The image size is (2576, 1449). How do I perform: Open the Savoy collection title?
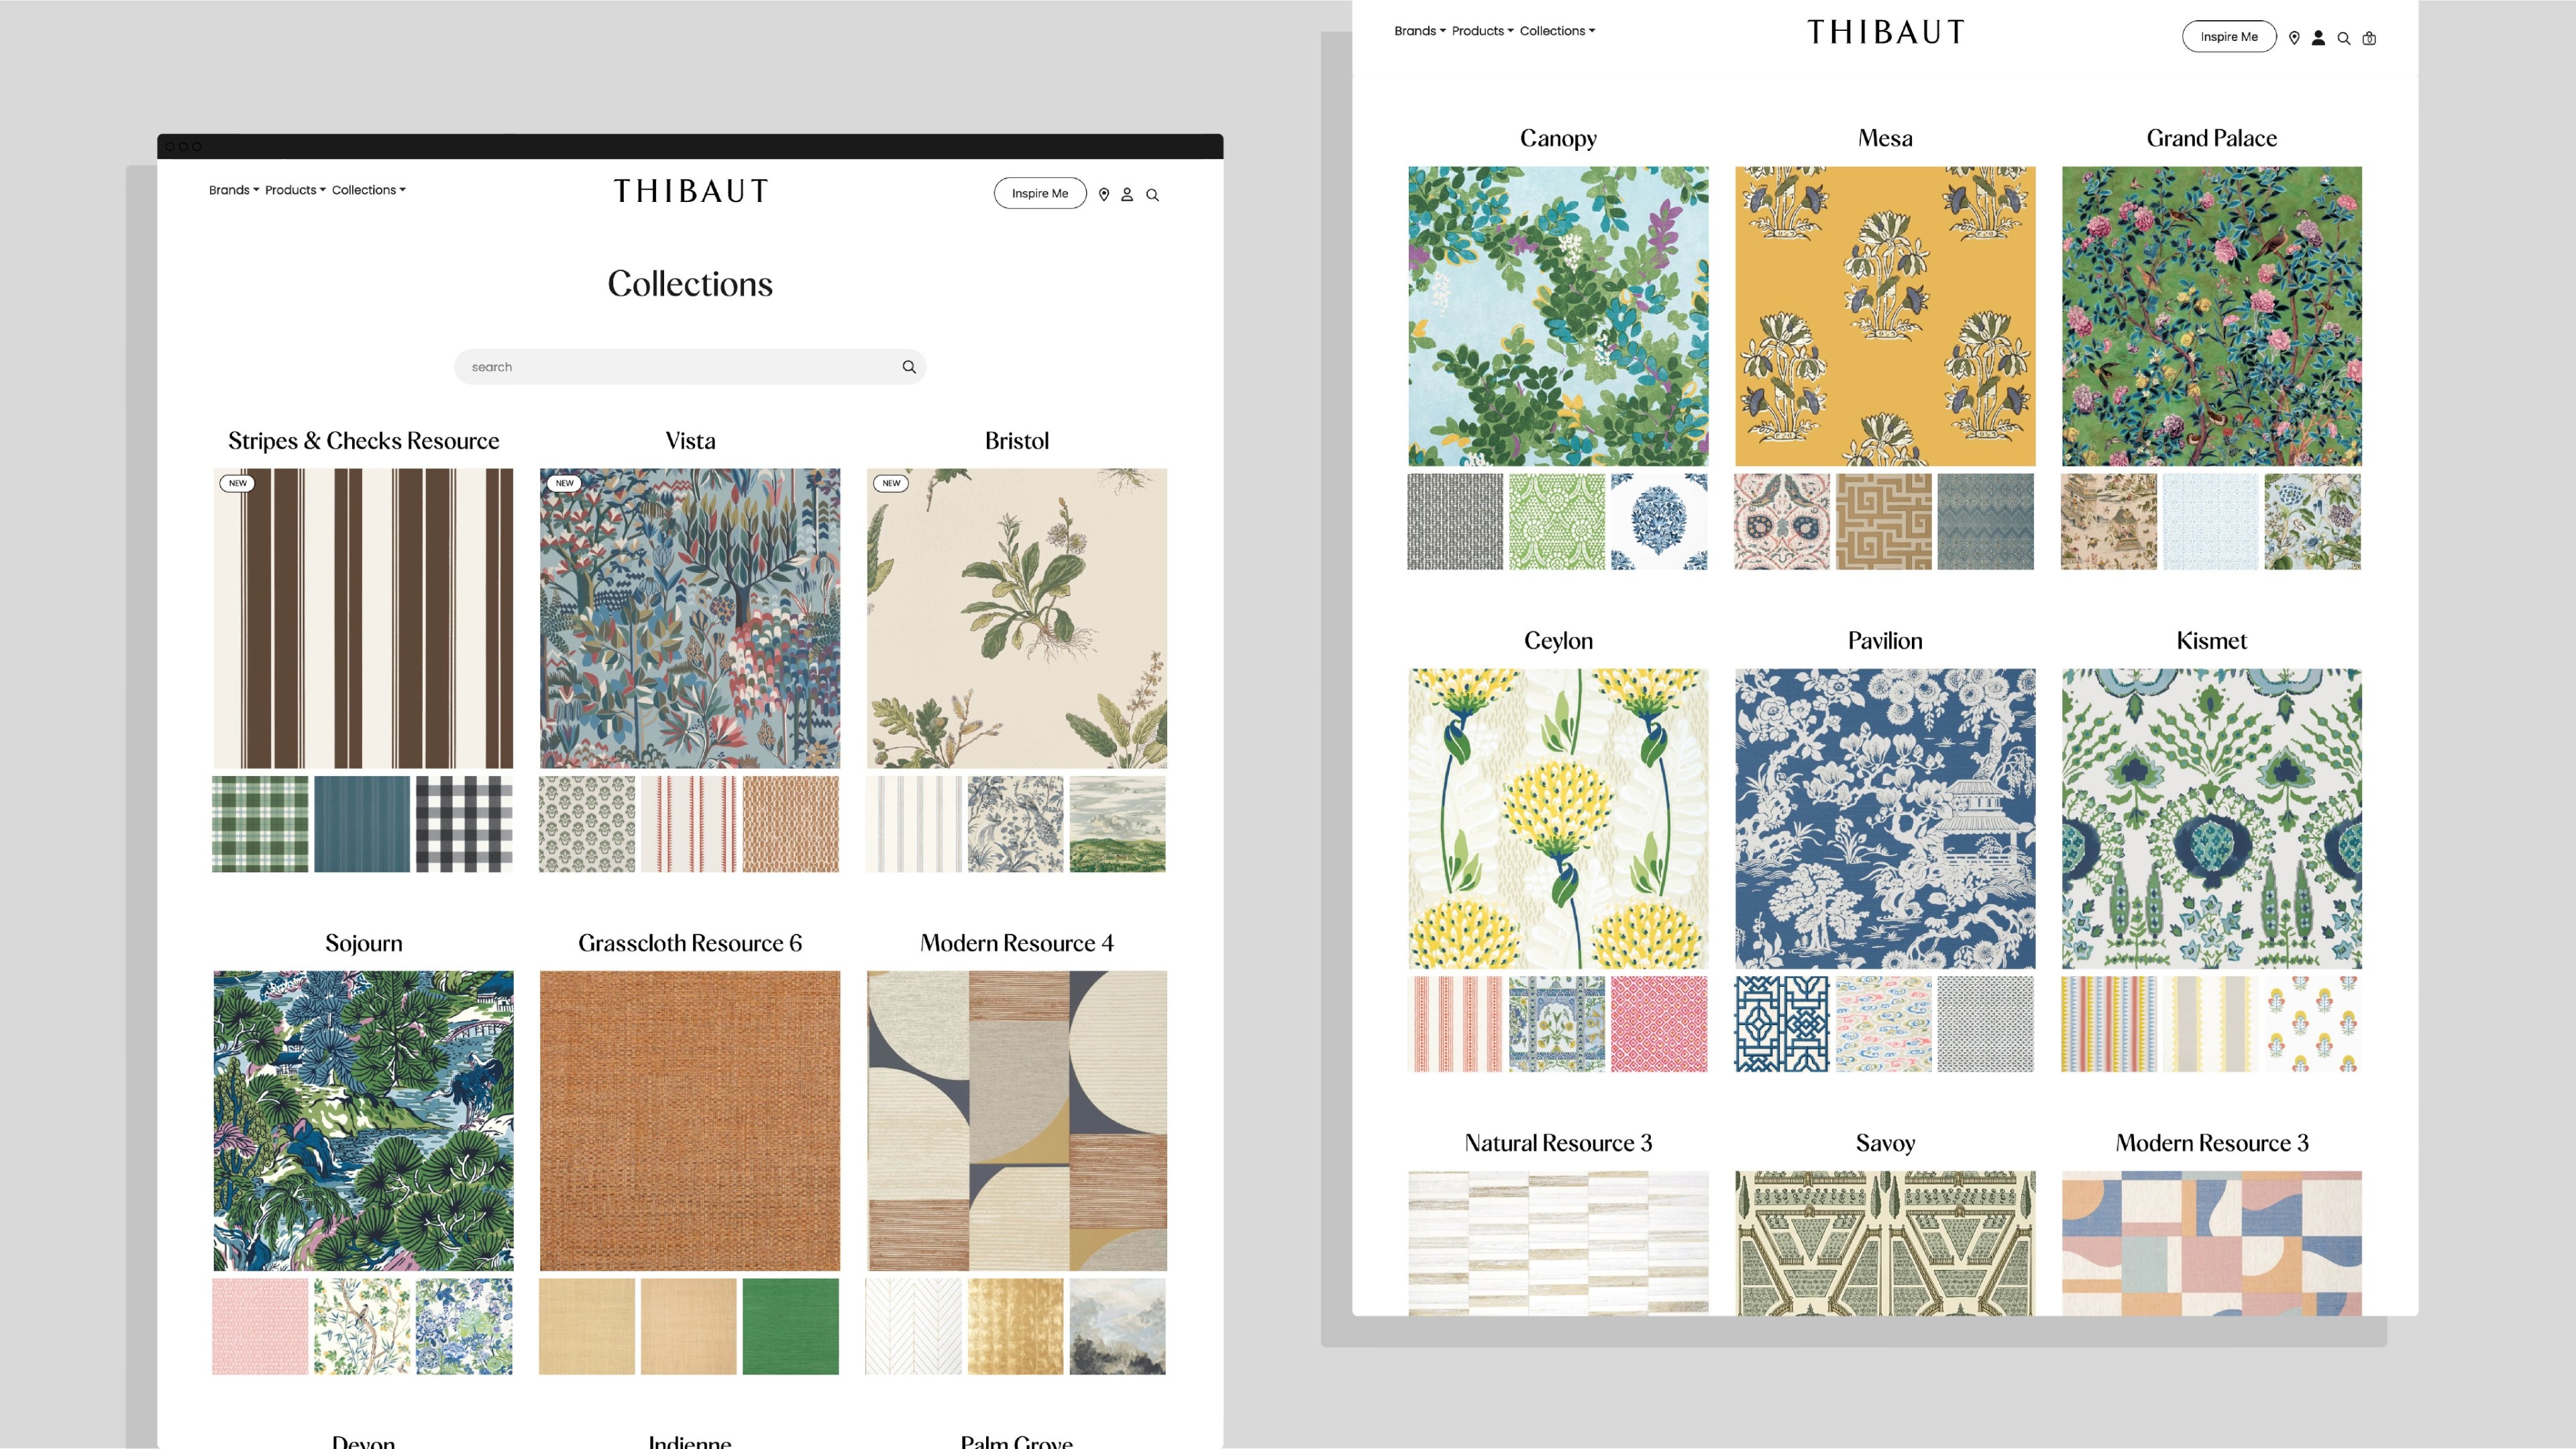(x=1885, y=1143)
